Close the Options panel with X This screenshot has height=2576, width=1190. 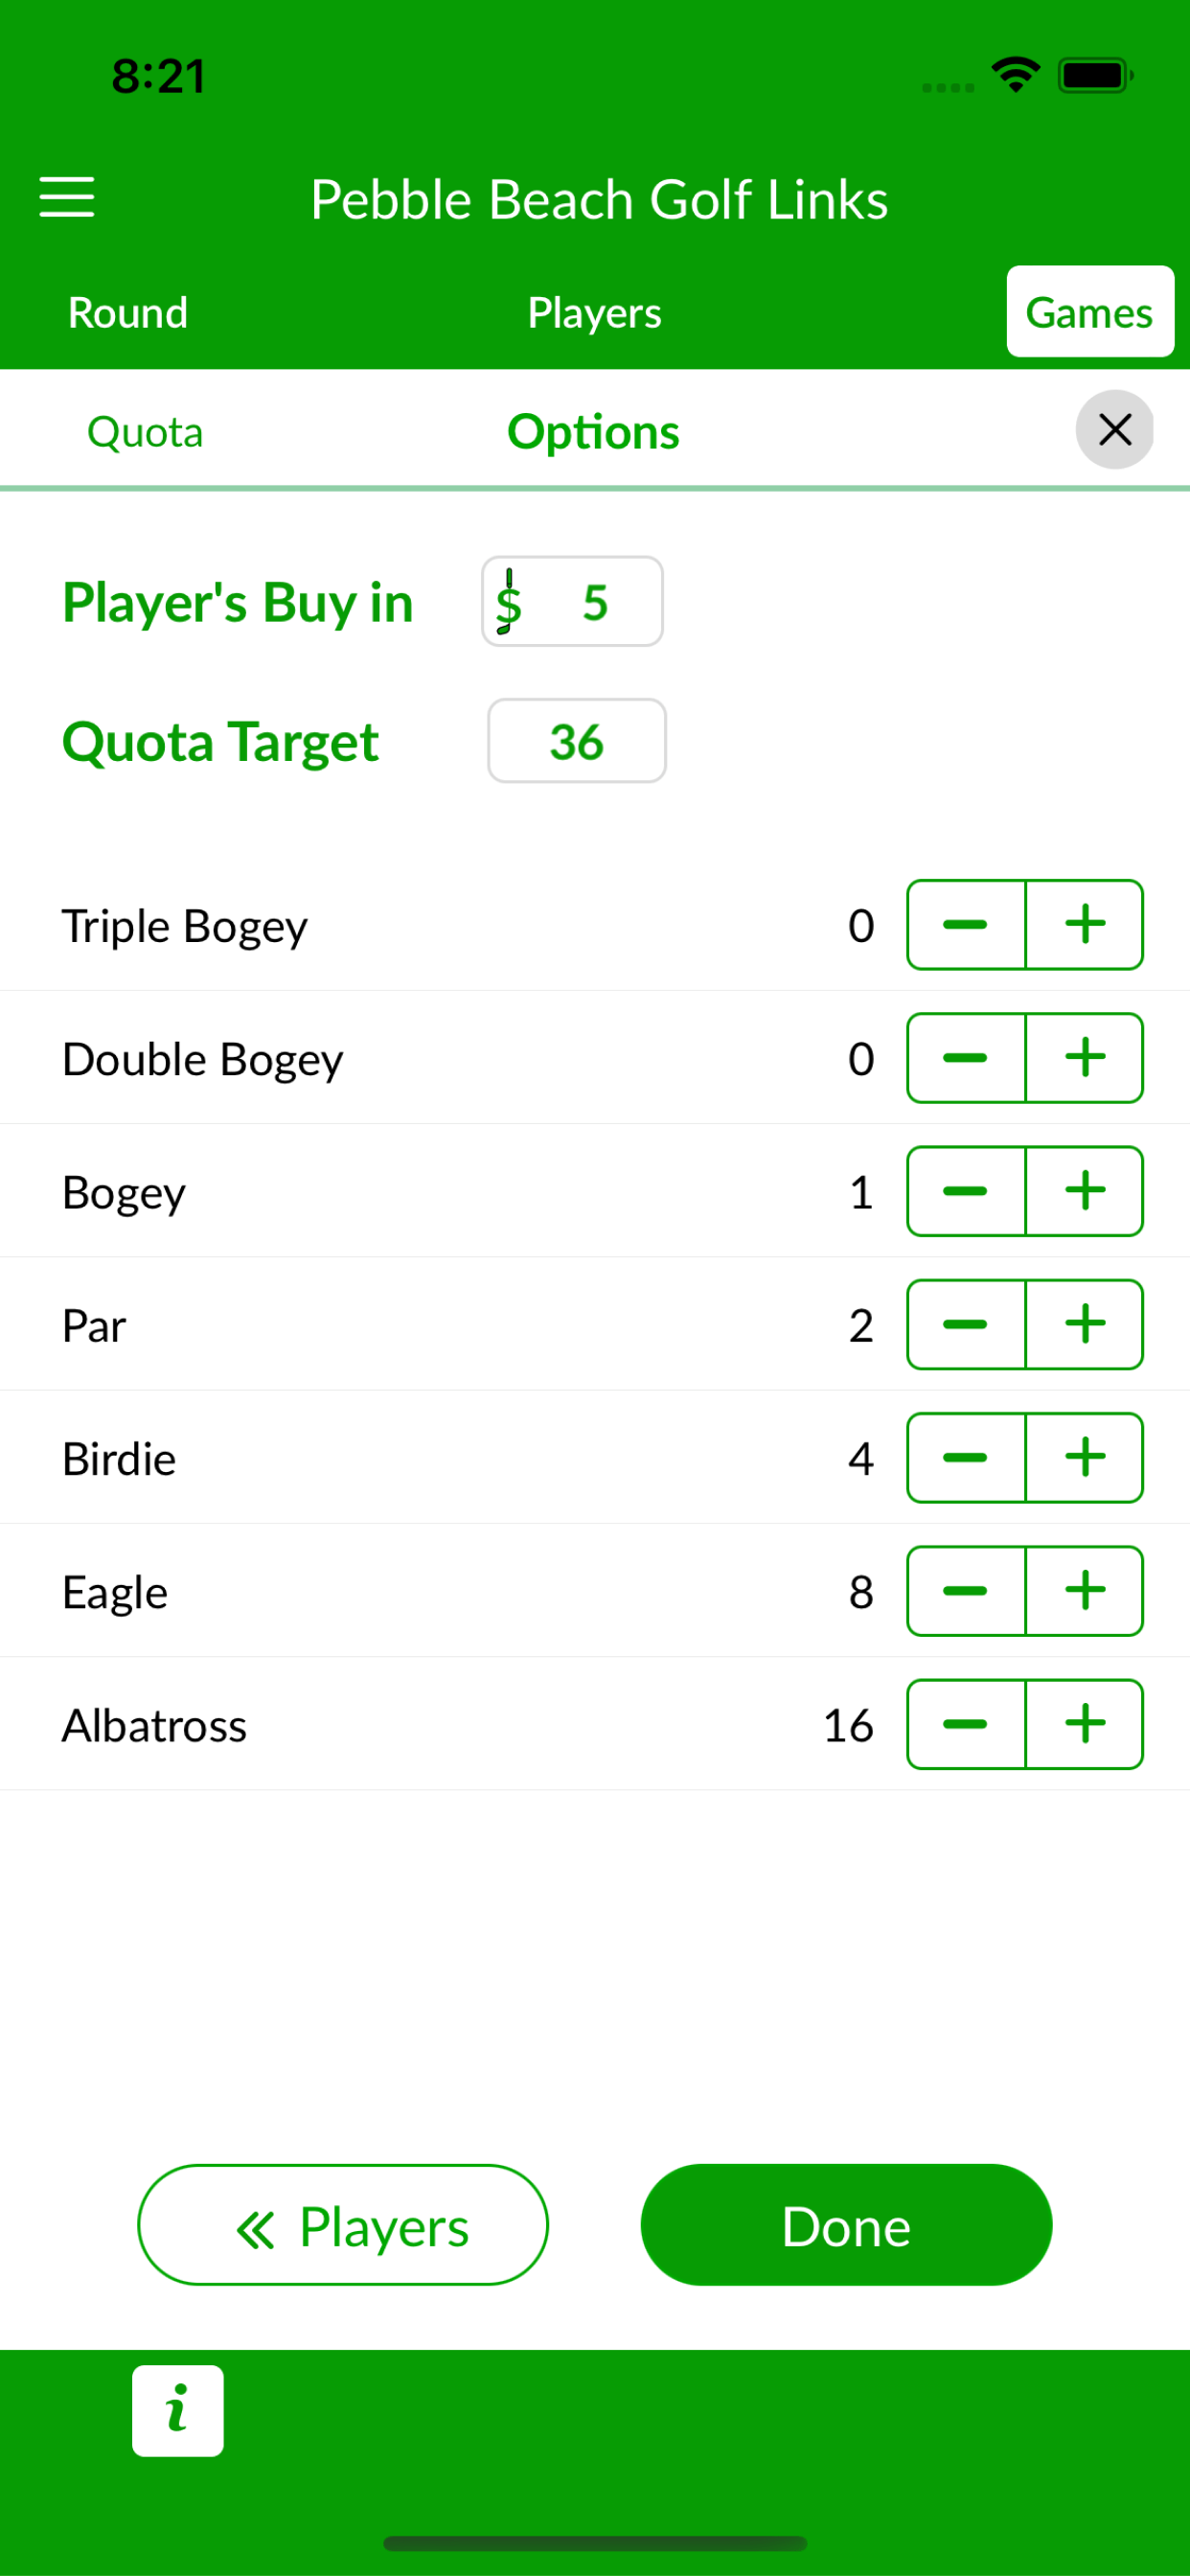point(1114,430)
